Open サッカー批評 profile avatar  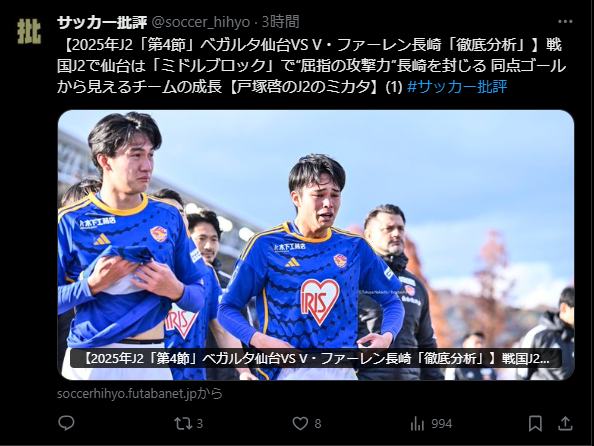pos(29,31)
